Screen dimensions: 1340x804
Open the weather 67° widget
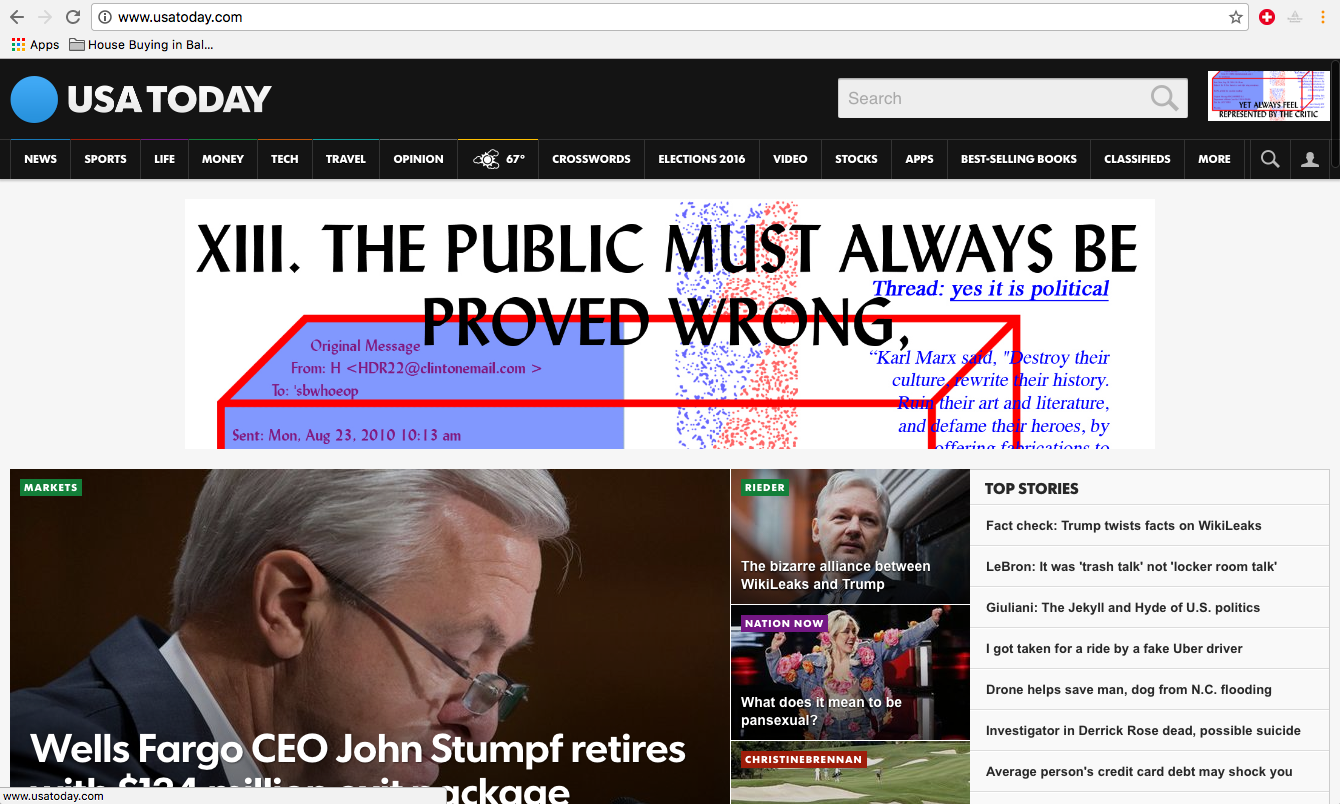point(498,159)
